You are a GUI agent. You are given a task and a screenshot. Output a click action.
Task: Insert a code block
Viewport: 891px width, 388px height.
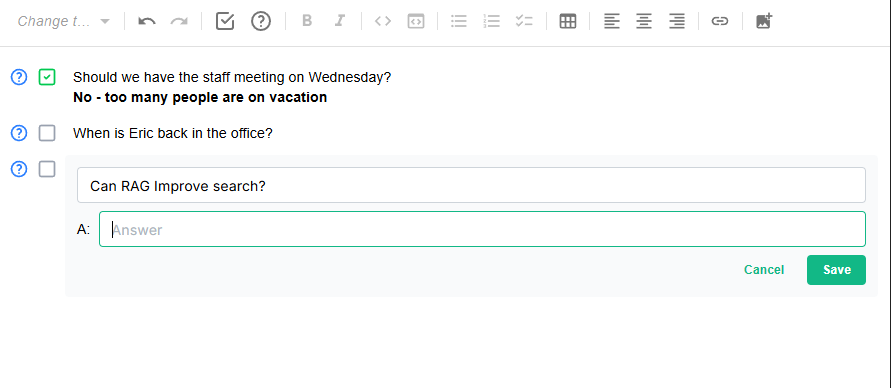click(416, 22)
